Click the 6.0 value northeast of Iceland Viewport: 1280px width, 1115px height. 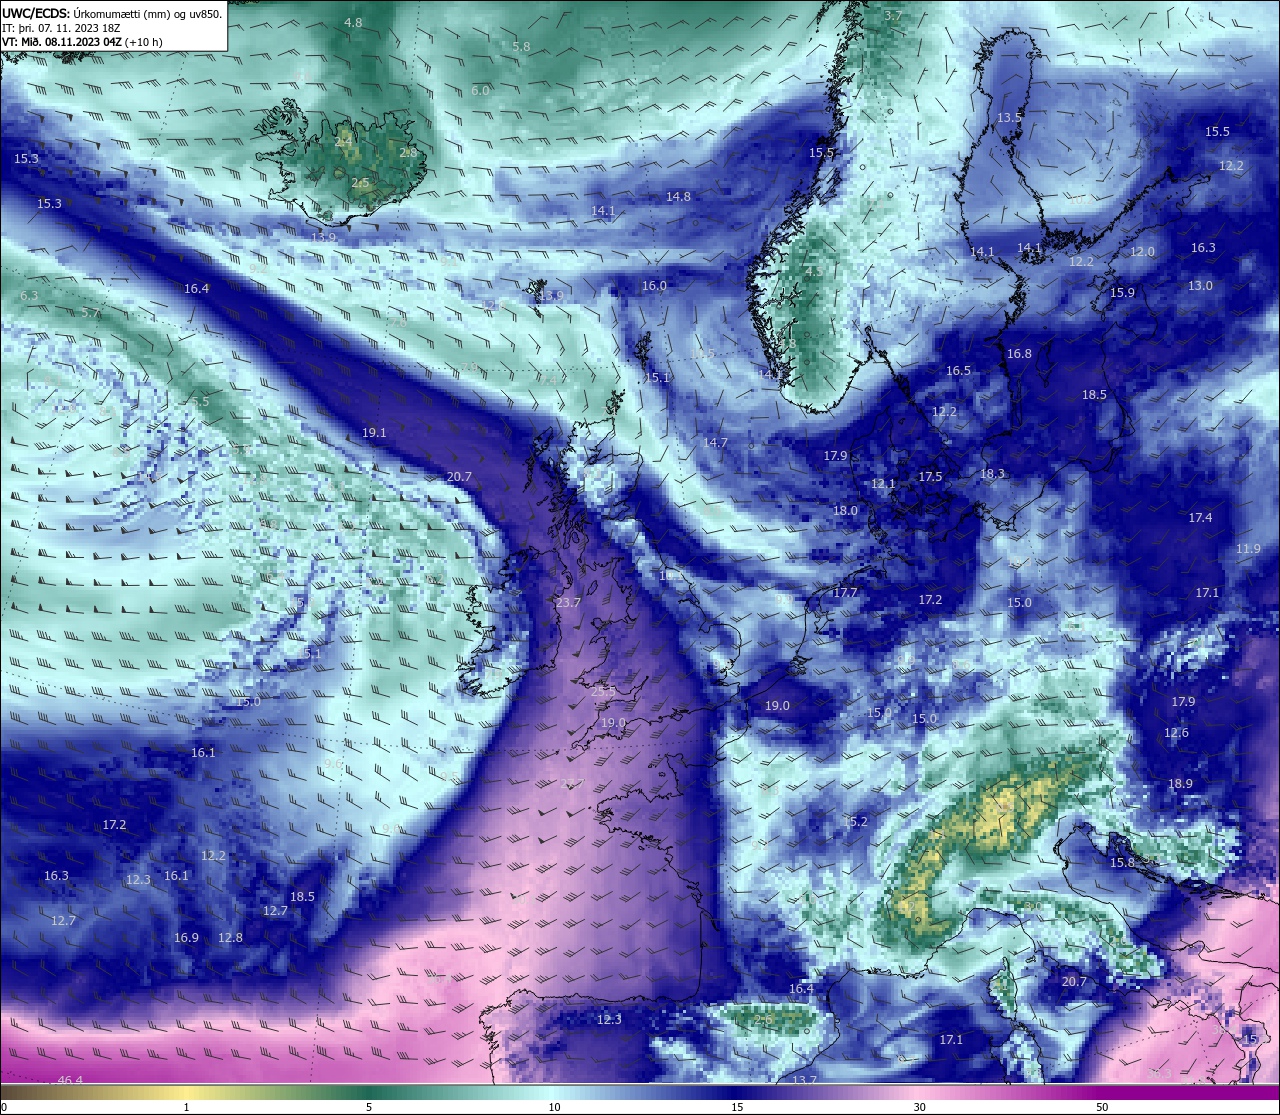click(480, 90)
